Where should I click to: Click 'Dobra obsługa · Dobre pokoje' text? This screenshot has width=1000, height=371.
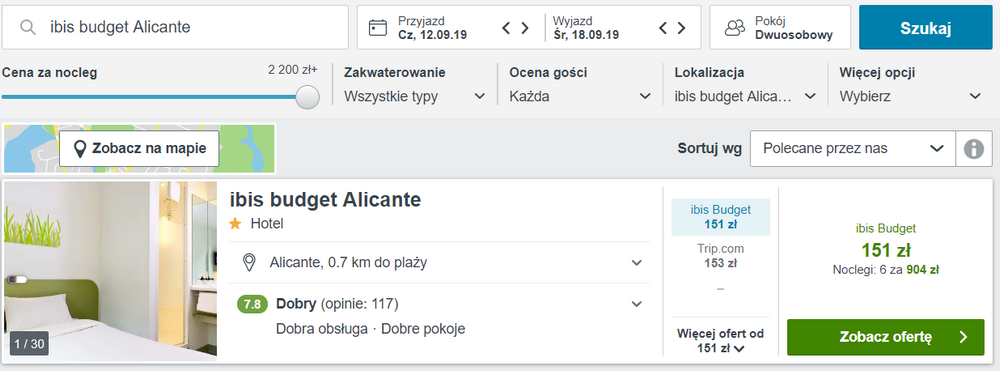click(x=371, y=329)
